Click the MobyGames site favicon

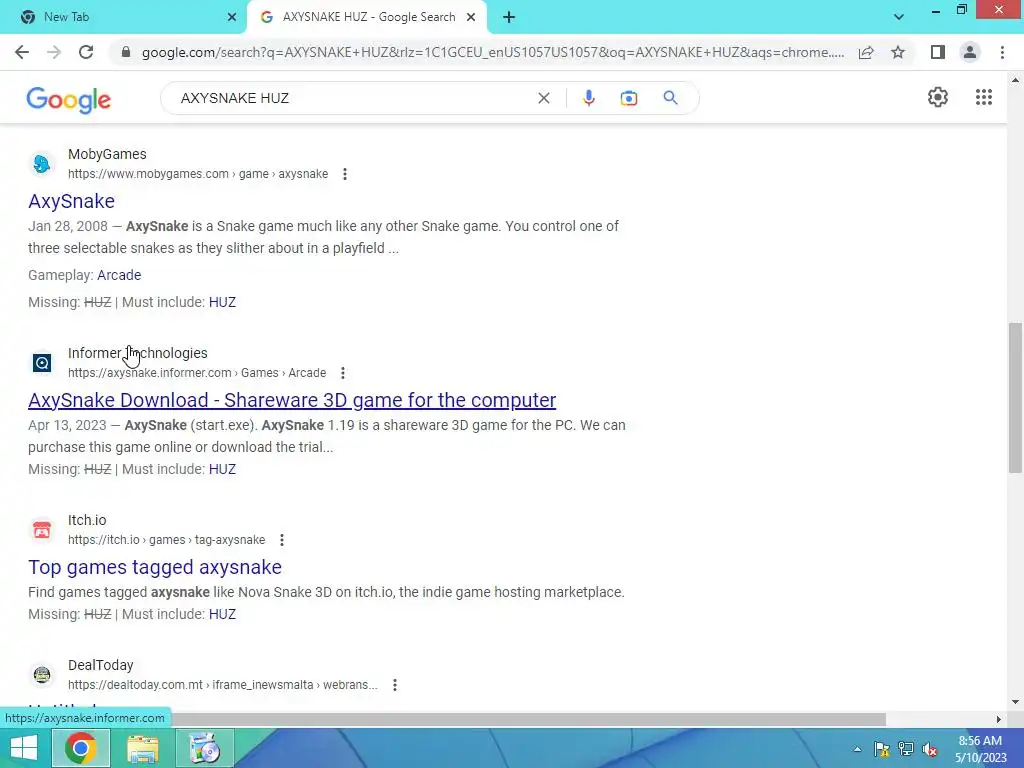(x=42, y=163)
